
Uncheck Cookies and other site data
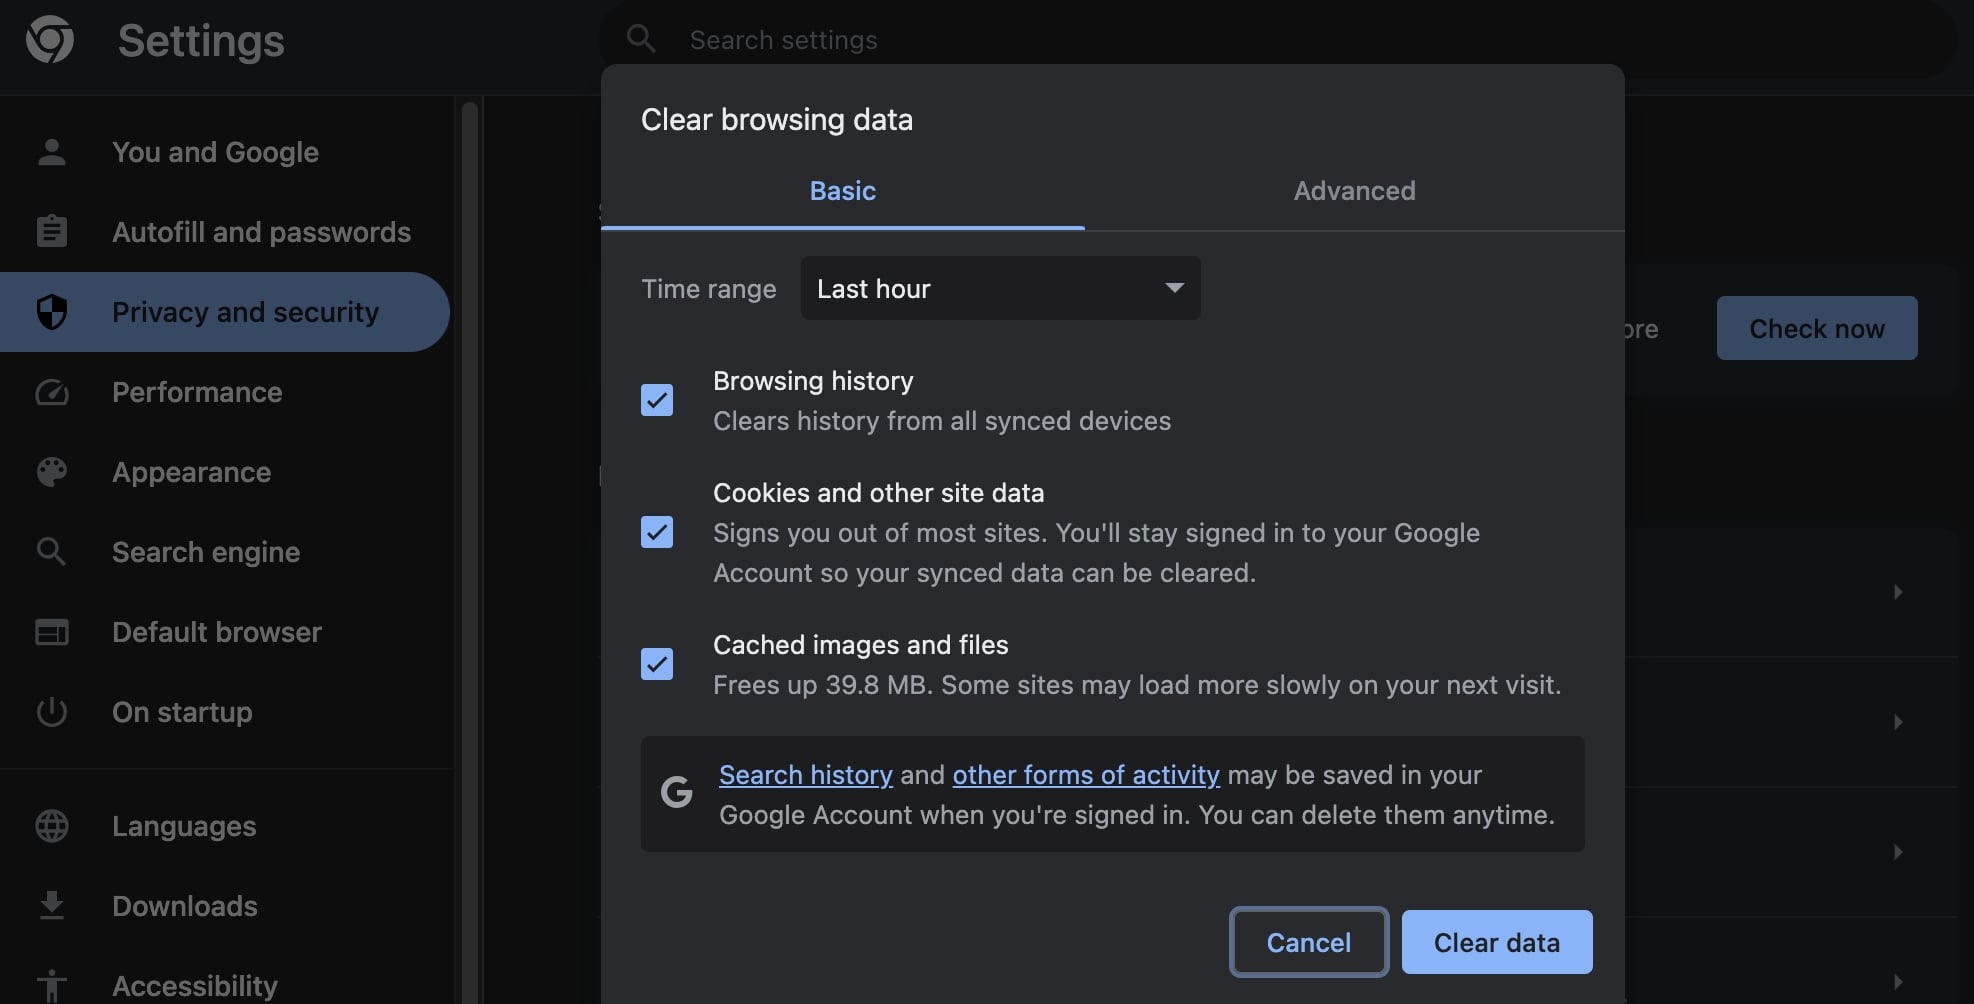tap(657, 532)
